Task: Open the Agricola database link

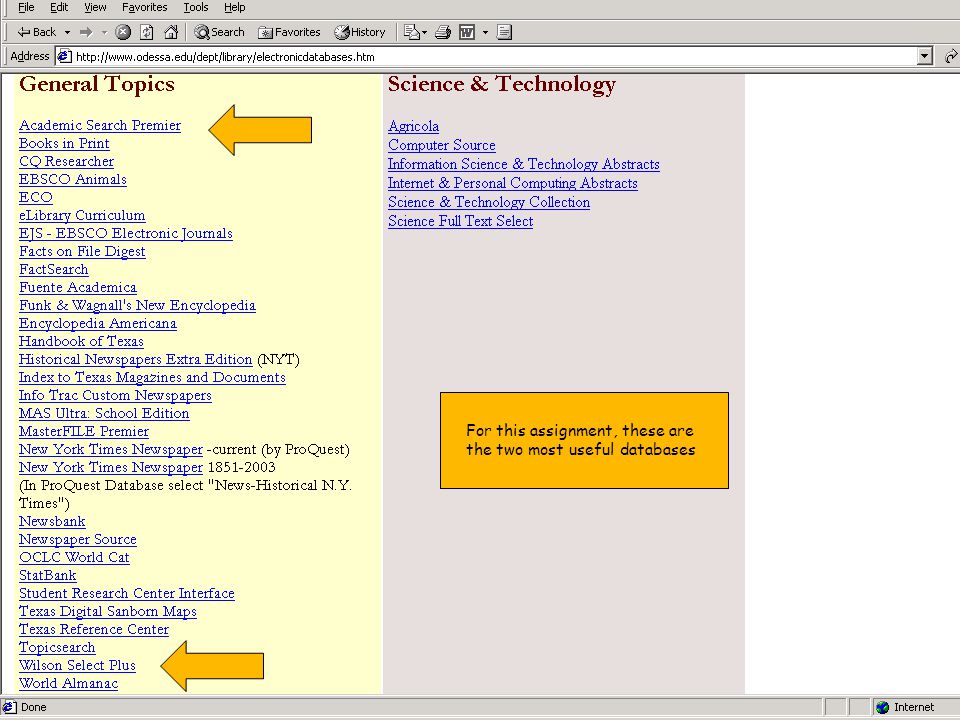Action: [x=413, y=127]
